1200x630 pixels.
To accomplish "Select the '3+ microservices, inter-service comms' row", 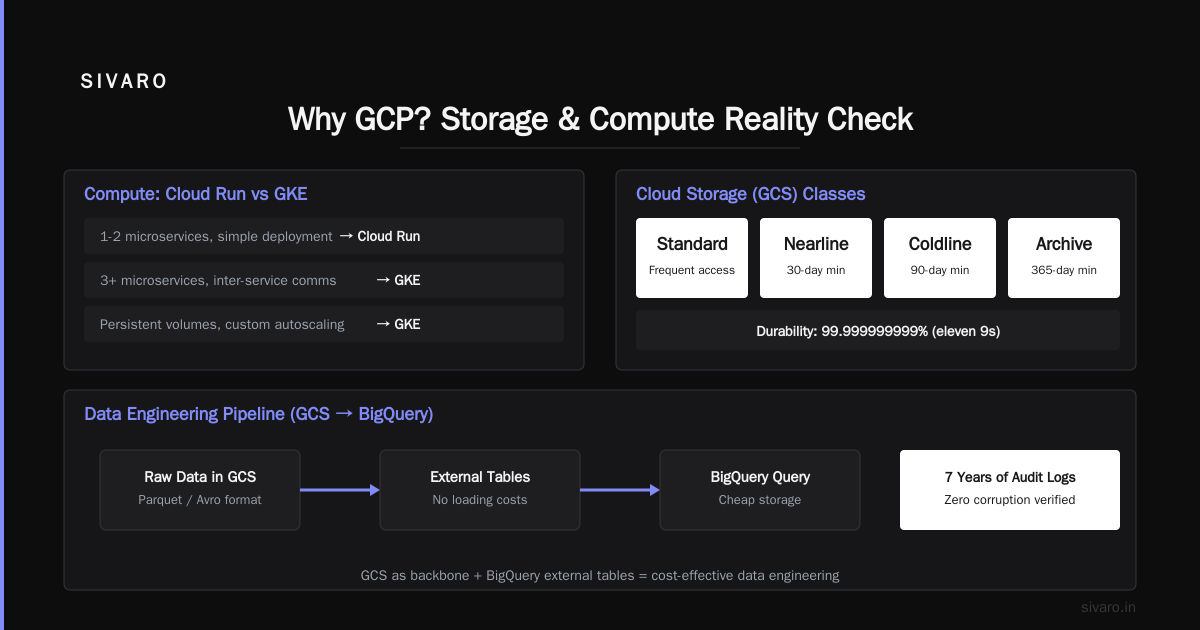I will (324, 280).
